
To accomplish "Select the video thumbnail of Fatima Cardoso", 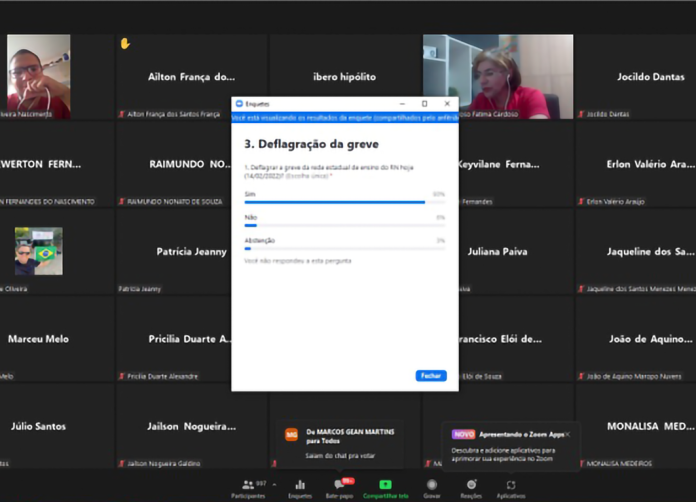I will 498,76.
